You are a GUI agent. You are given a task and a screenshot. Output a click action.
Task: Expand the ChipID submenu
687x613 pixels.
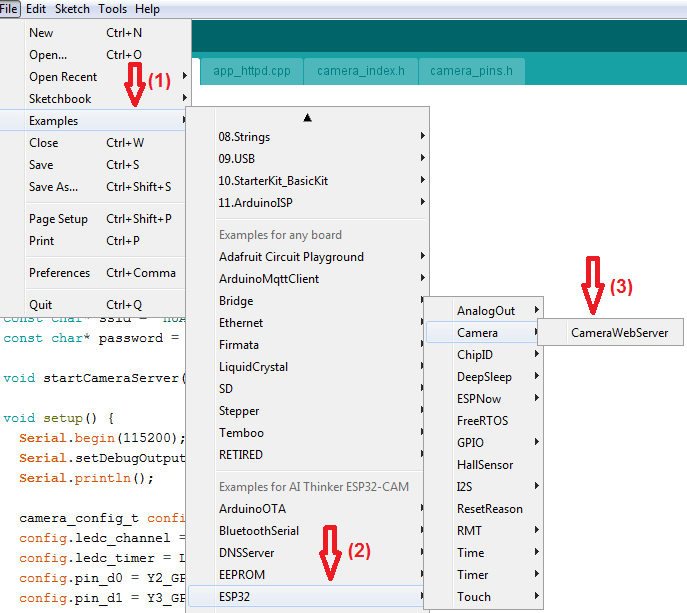[484, 354]
